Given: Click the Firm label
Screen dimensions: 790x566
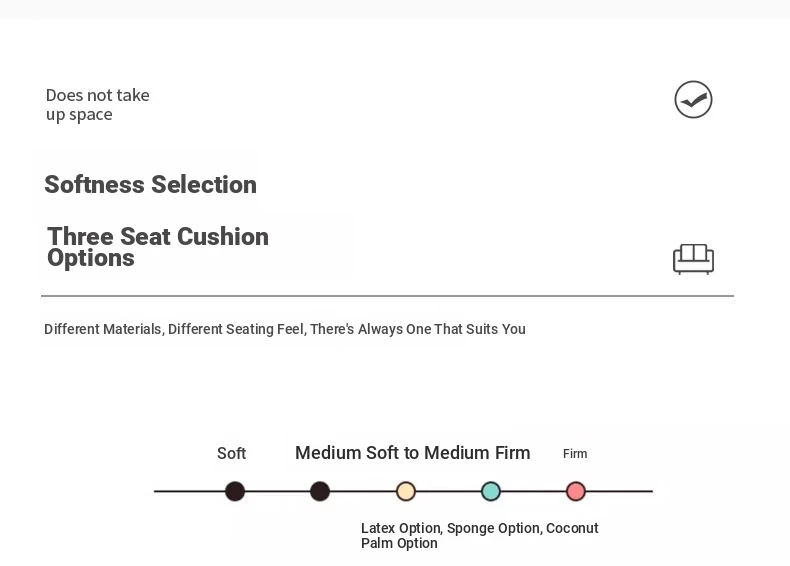Looking at the screenshot, I should (575, 454).
